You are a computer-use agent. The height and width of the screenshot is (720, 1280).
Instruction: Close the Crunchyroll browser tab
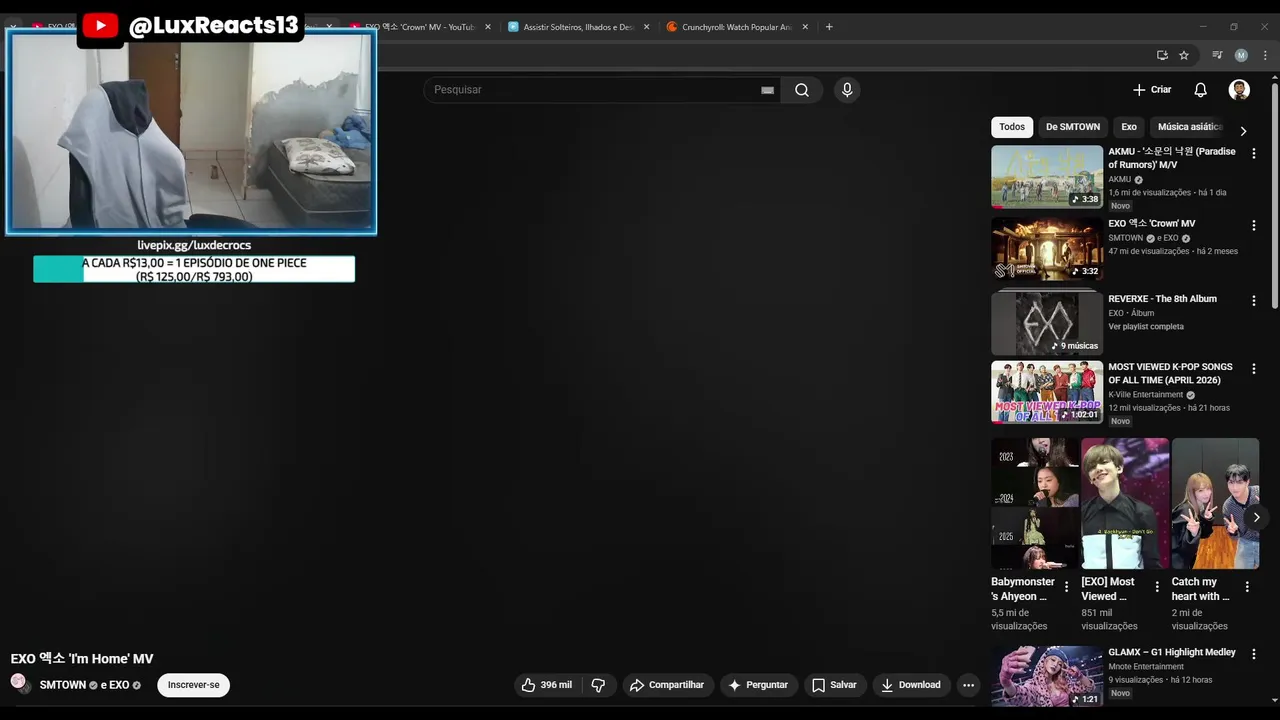[x=806, y=27]
